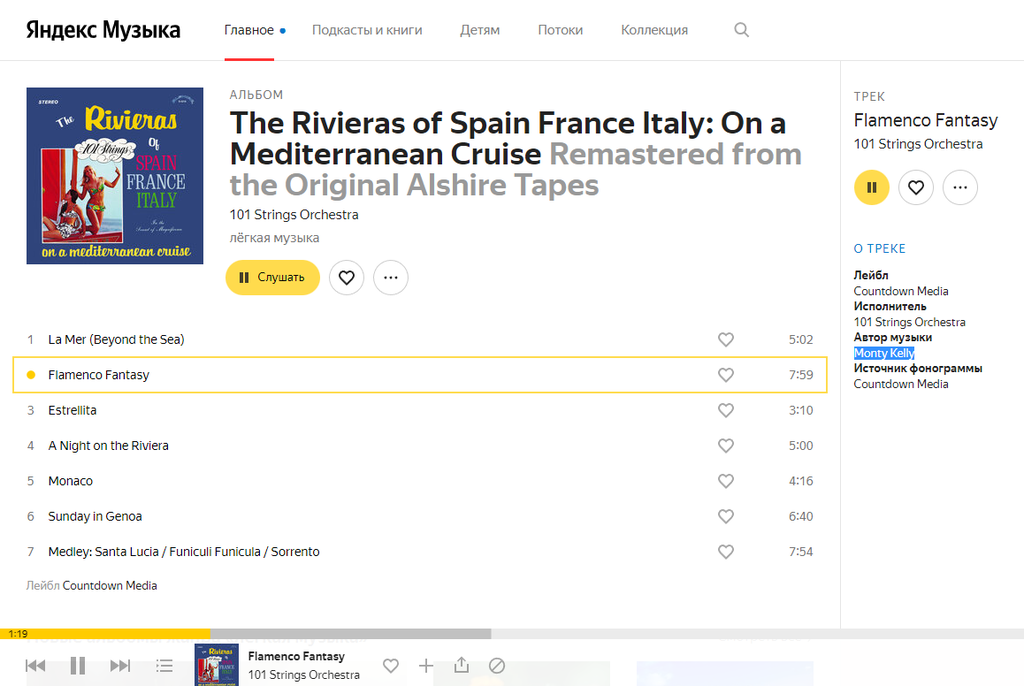Like the Santa Lucia medley track
The height and width of the screenshot is (686, 1024).
[x=726, y=551]
